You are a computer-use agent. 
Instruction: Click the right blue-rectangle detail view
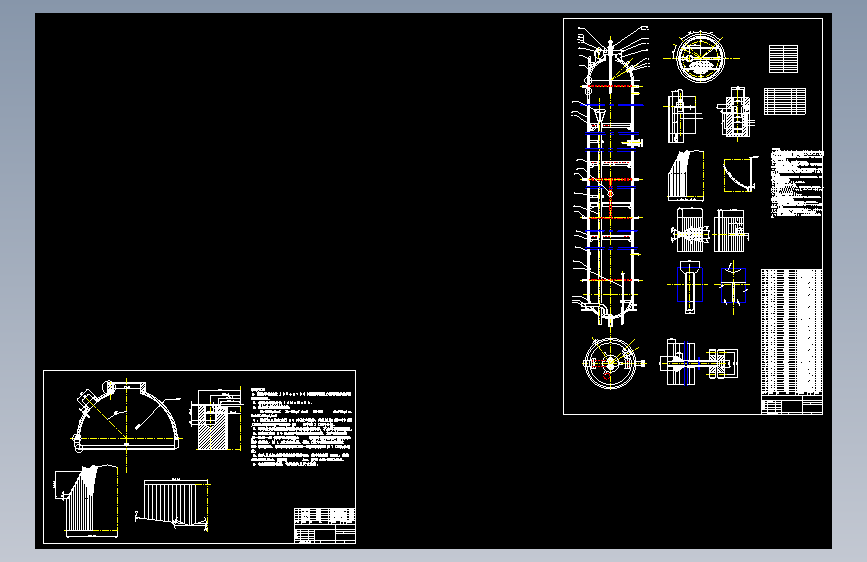pyautogui.click(x=733, y=287)
